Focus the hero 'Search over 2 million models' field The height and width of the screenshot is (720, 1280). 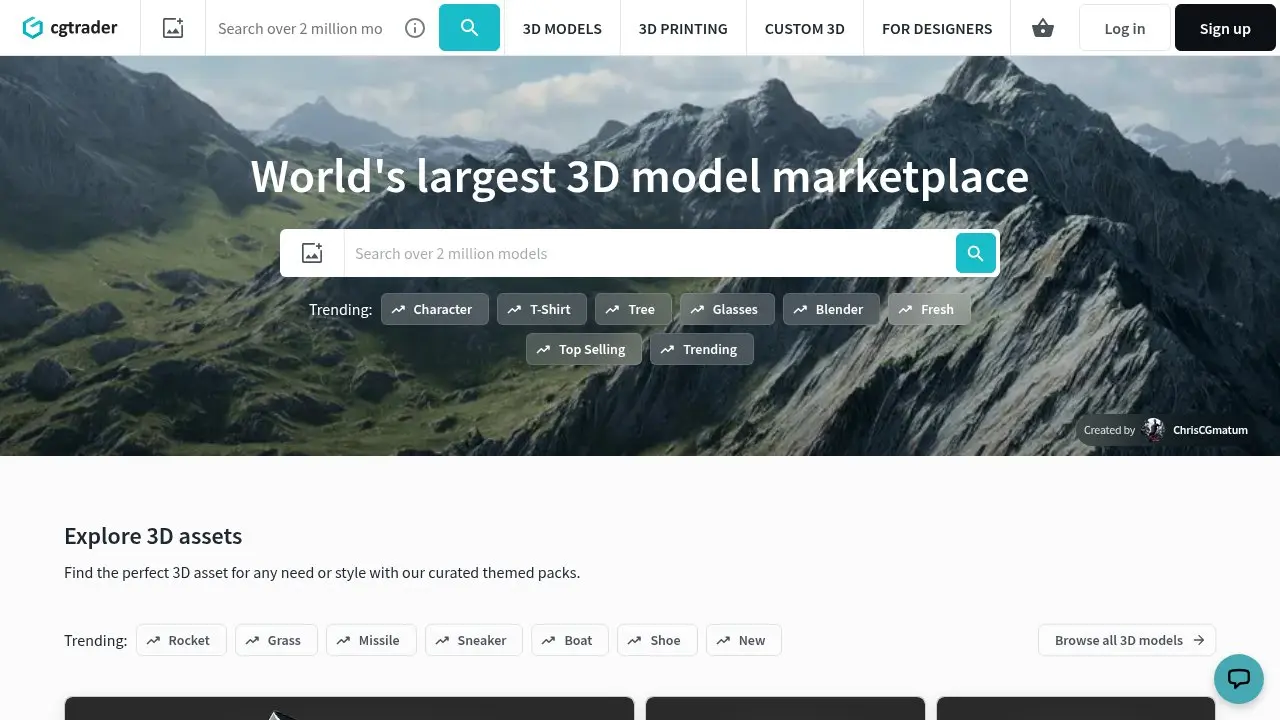(x=650, y=253)
